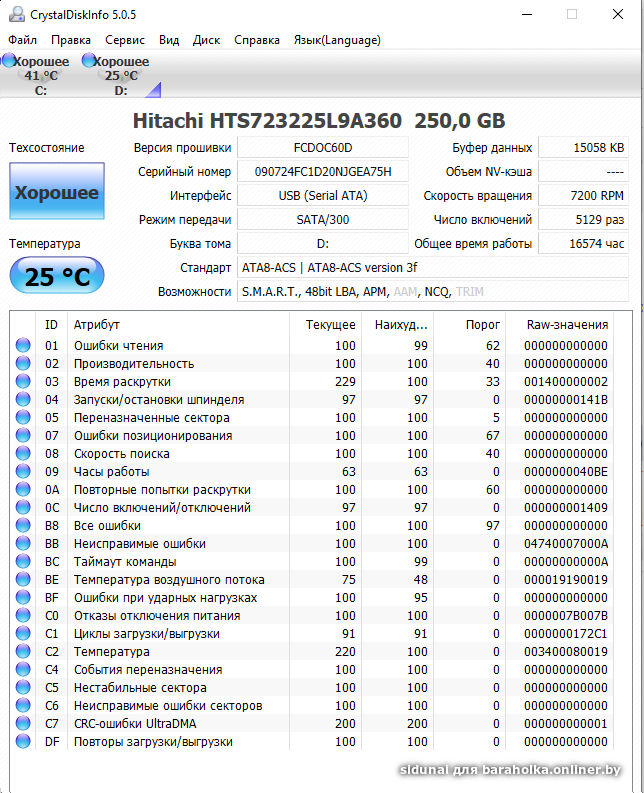Click status orb for Переназначенные сектора row
The height and width of the screenshot is (793, 644).
pos(23,417)
